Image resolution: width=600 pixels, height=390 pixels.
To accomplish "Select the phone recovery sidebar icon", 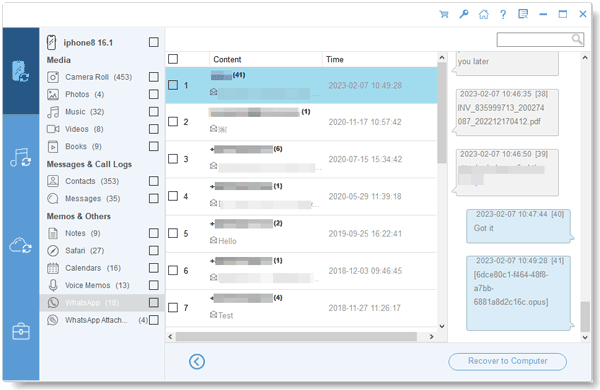I will [20, 71].
